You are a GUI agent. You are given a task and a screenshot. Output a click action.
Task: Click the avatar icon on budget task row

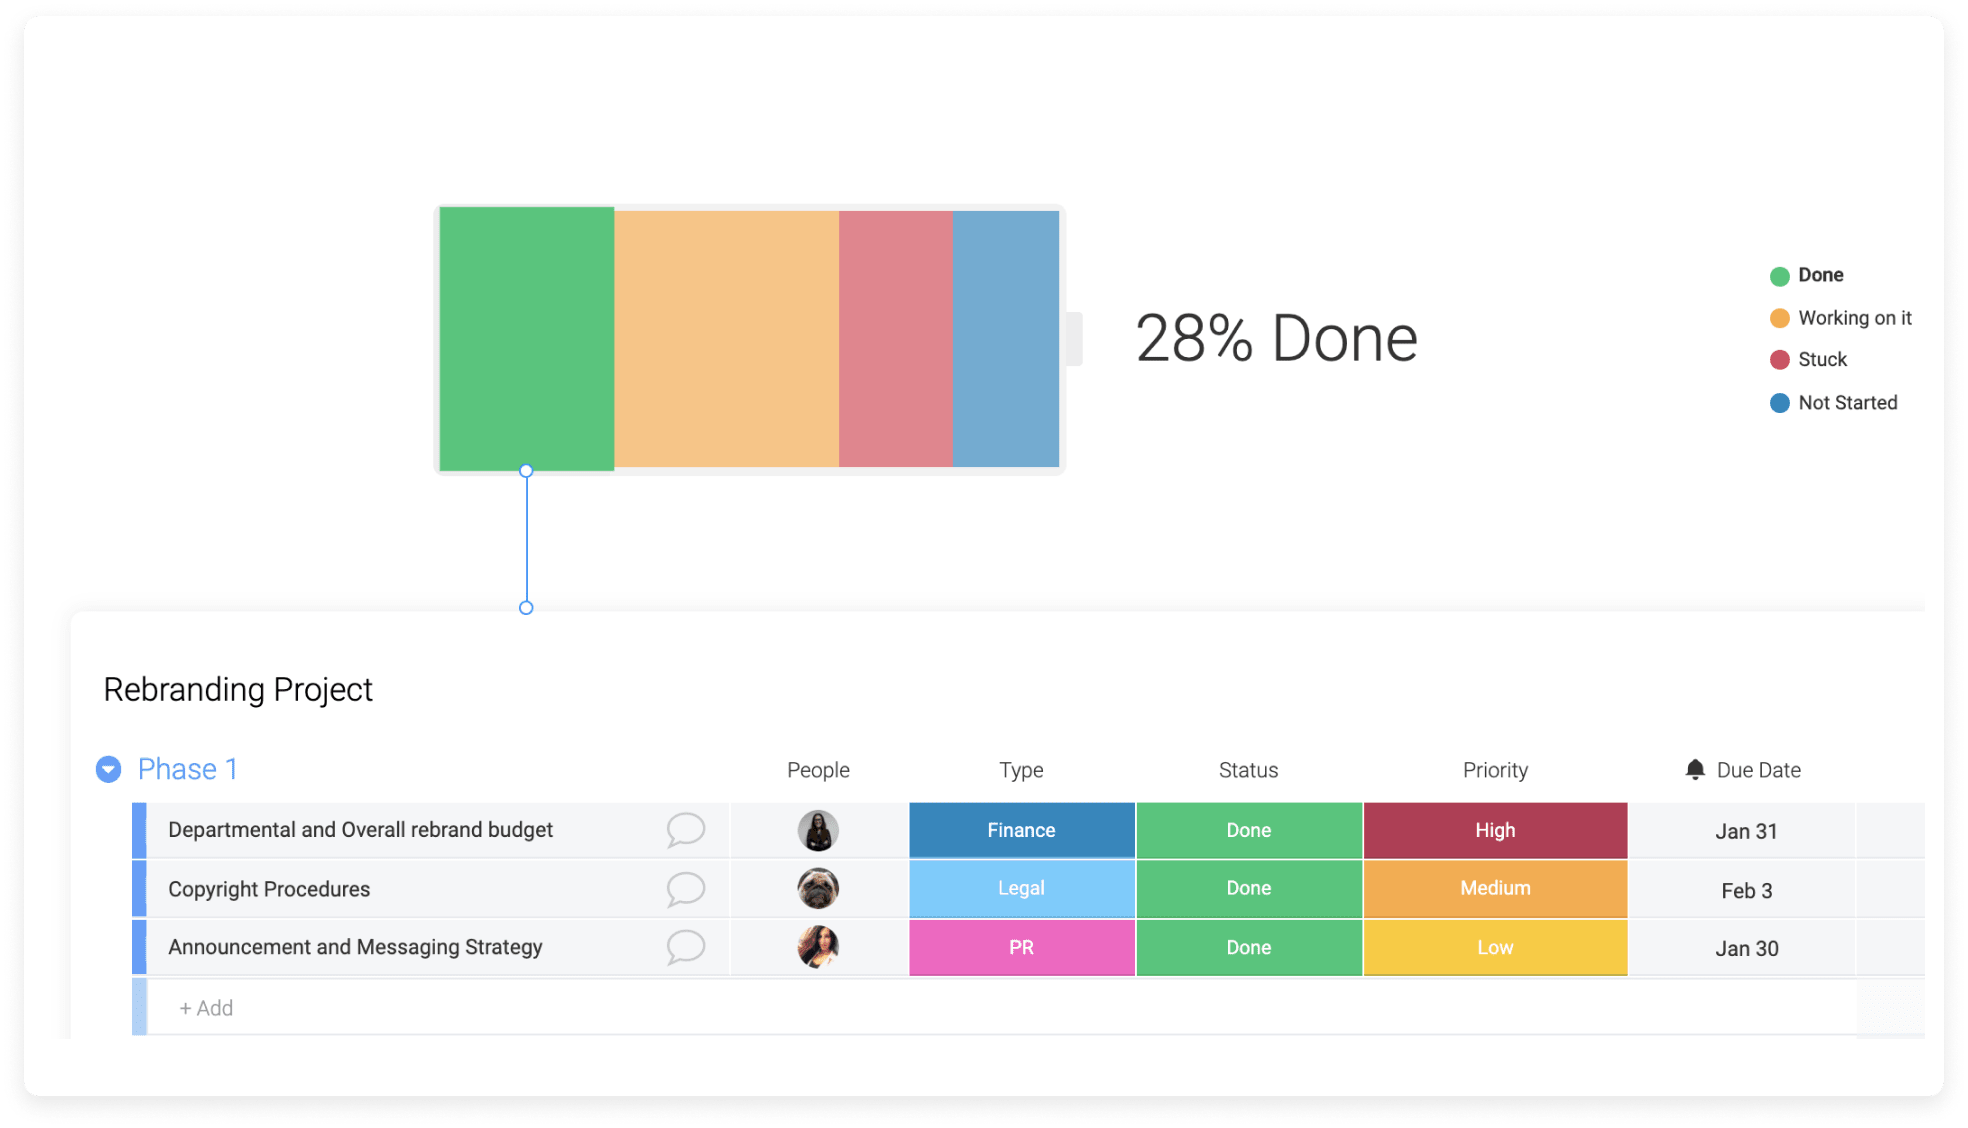(x=819, y=829)
